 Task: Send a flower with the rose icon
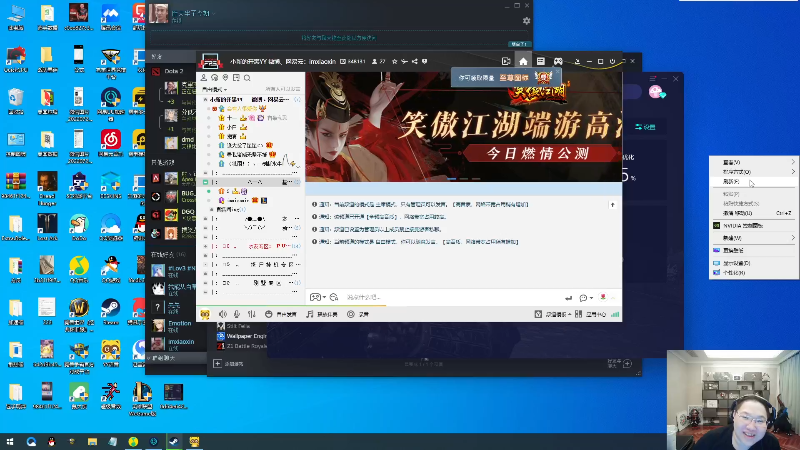pyautogui.click(x=603, y=297)
